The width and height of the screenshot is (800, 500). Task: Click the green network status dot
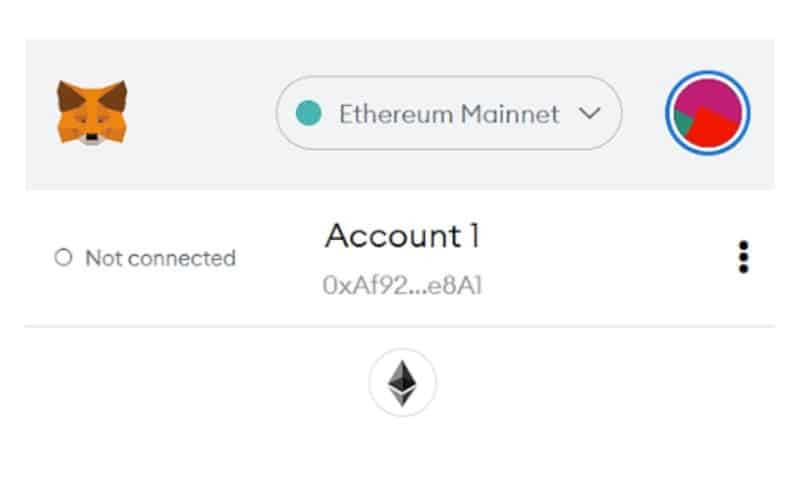pyautogui.click(x=309, y=113)
